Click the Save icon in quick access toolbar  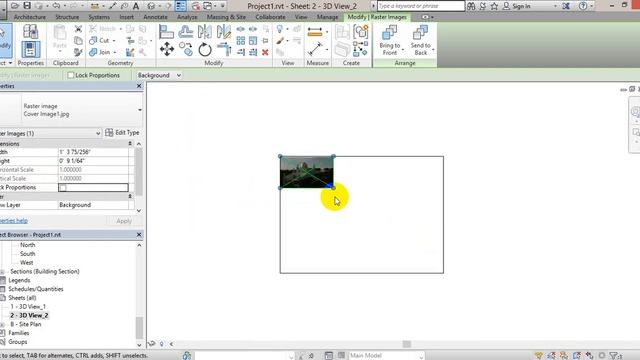pyautogui.click(x=27, y=6)
